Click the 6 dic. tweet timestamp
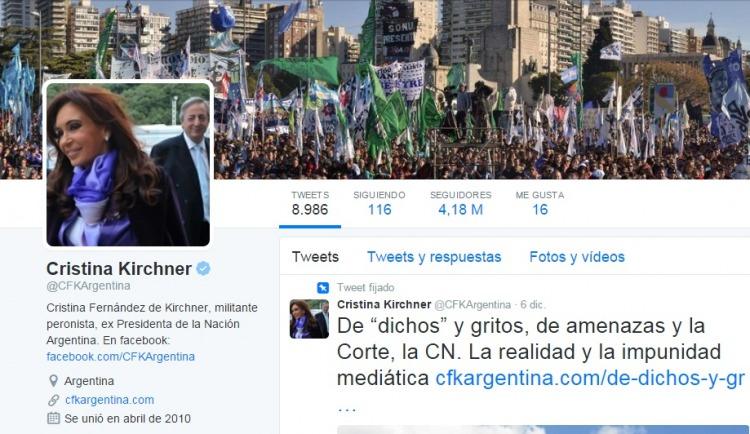 (532, 305)
